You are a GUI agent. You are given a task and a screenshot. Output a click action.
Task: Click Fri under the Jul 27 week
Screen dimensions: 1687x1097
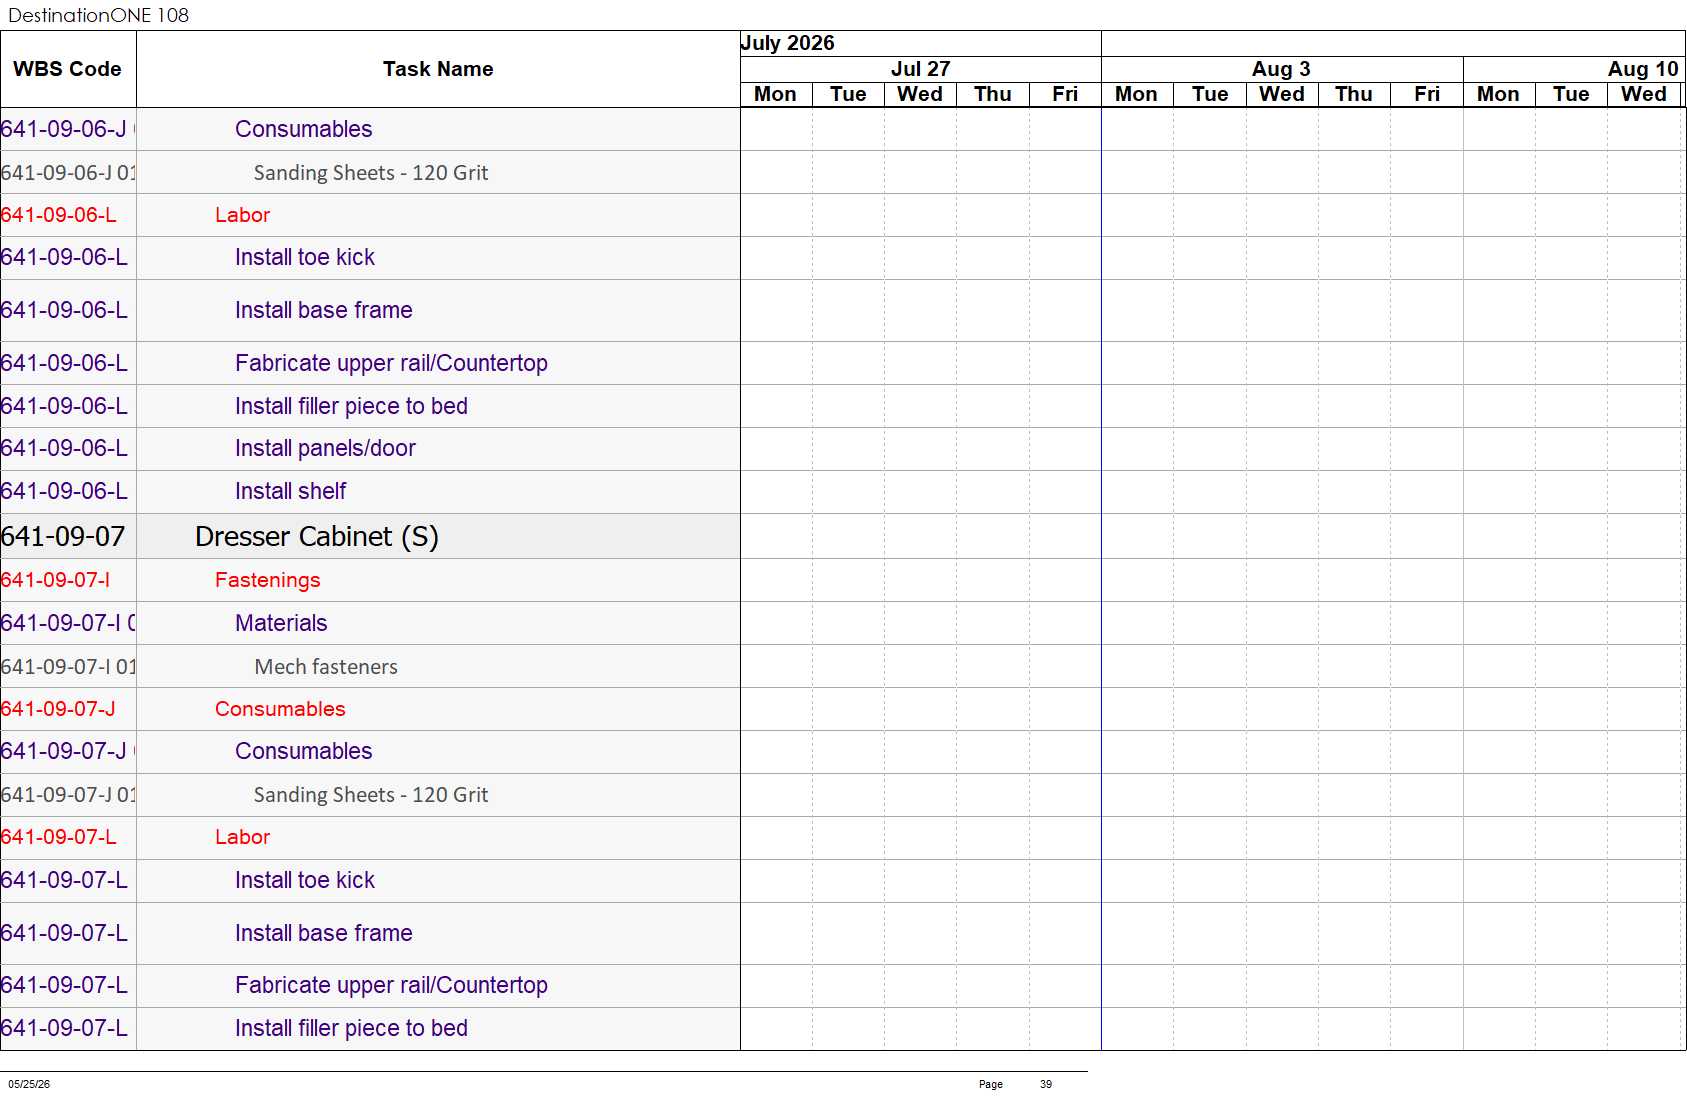click(x=1065, y=94)
